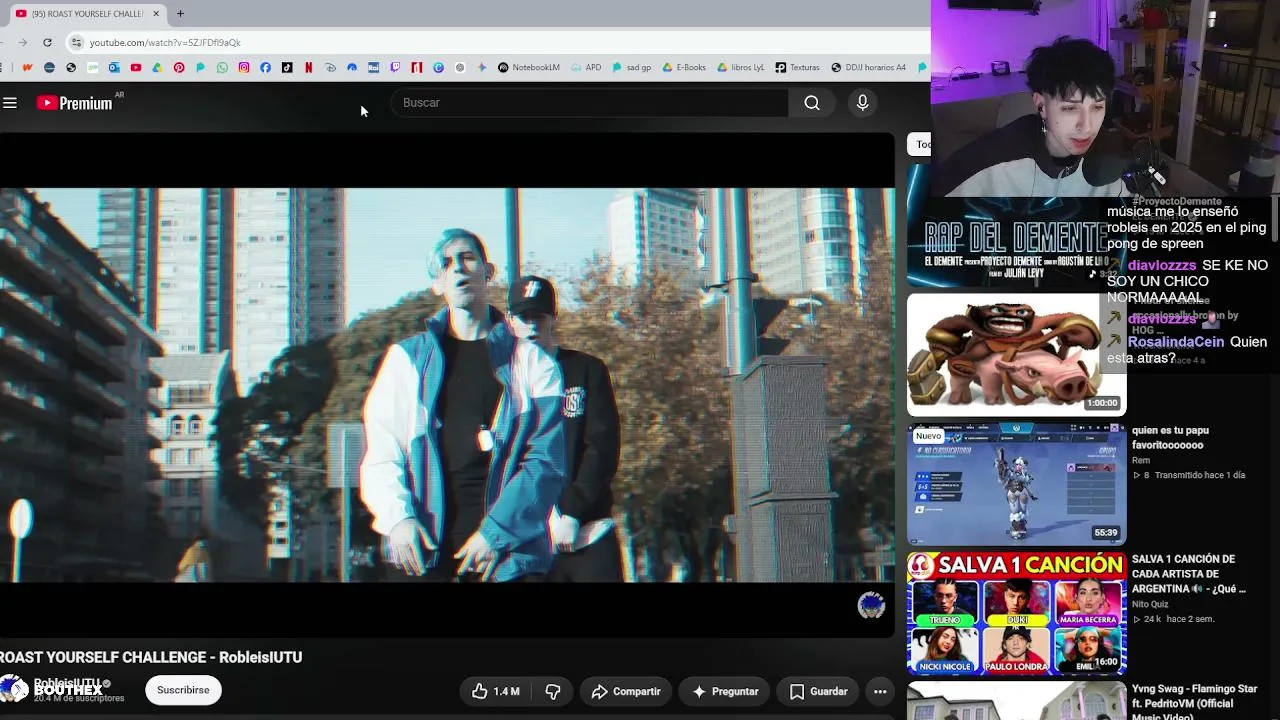
Task: Dislike the video with thumbs-down button
Action: 553,691
